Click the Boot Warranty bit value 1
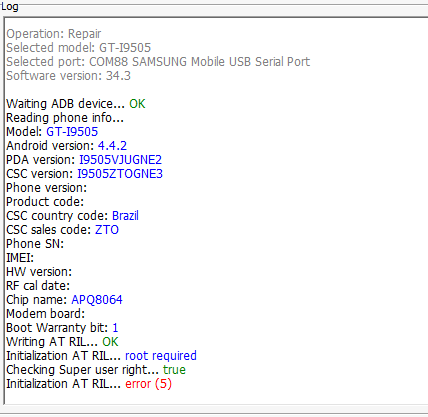 (115, 328)
